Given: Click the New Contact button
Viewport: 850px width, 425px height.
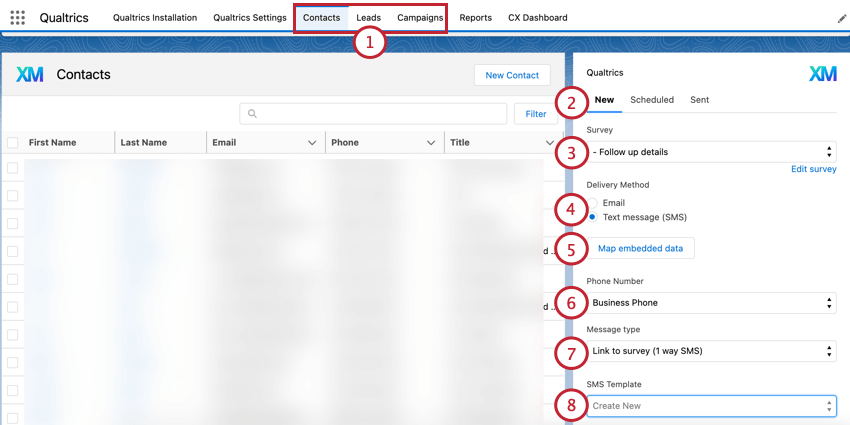Looking at the screenshot, I should [x=512, y=75].
